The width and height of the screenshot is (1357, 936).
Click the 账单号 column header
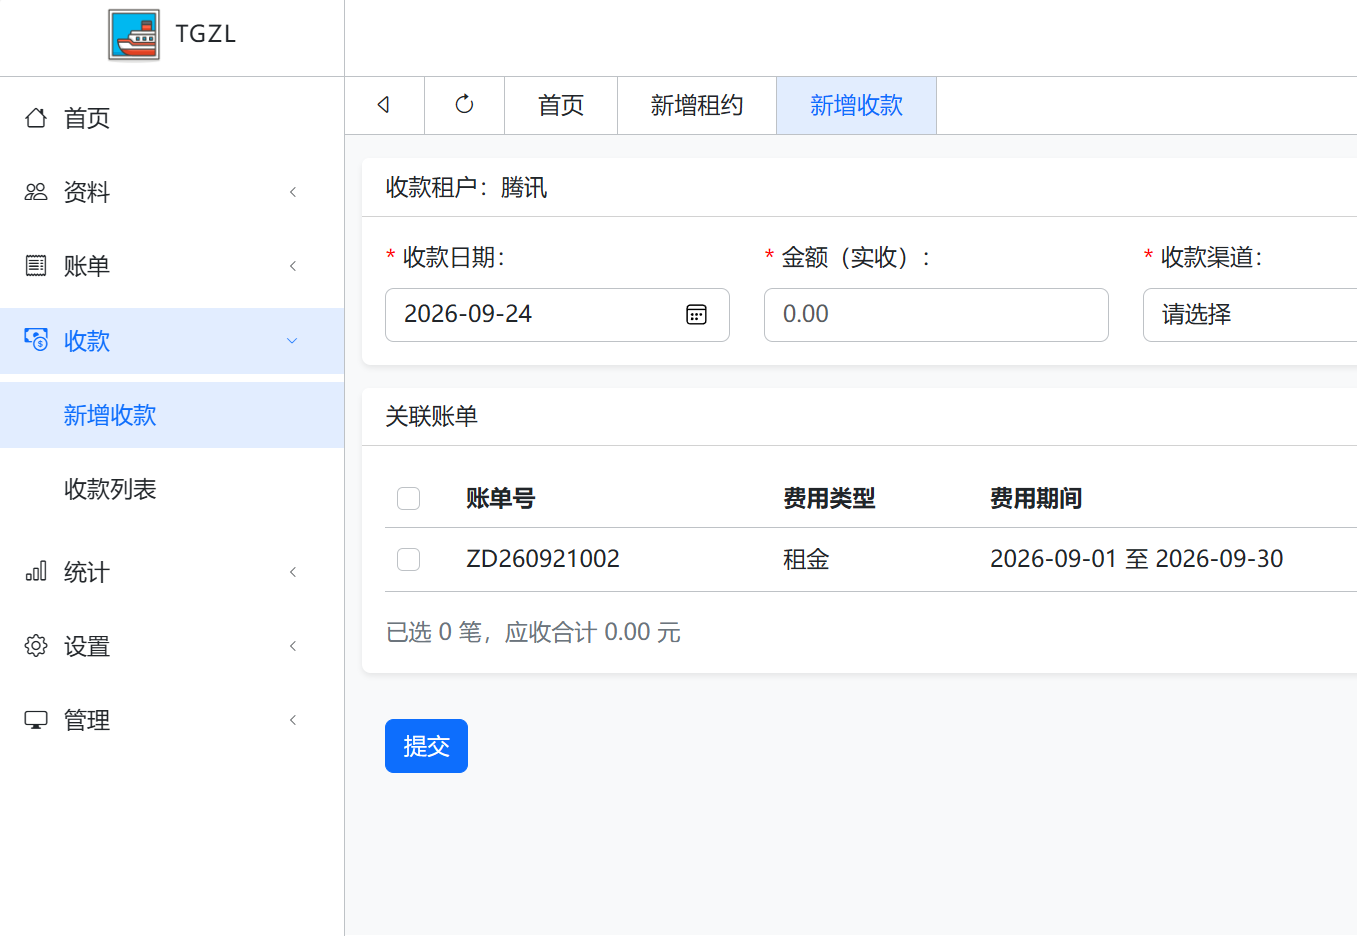(x=501, y=498)
